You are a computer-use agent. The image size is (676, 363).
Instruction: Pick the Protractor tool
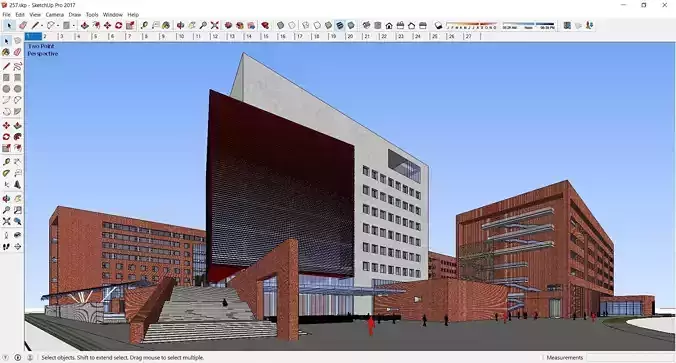[6, 173]
